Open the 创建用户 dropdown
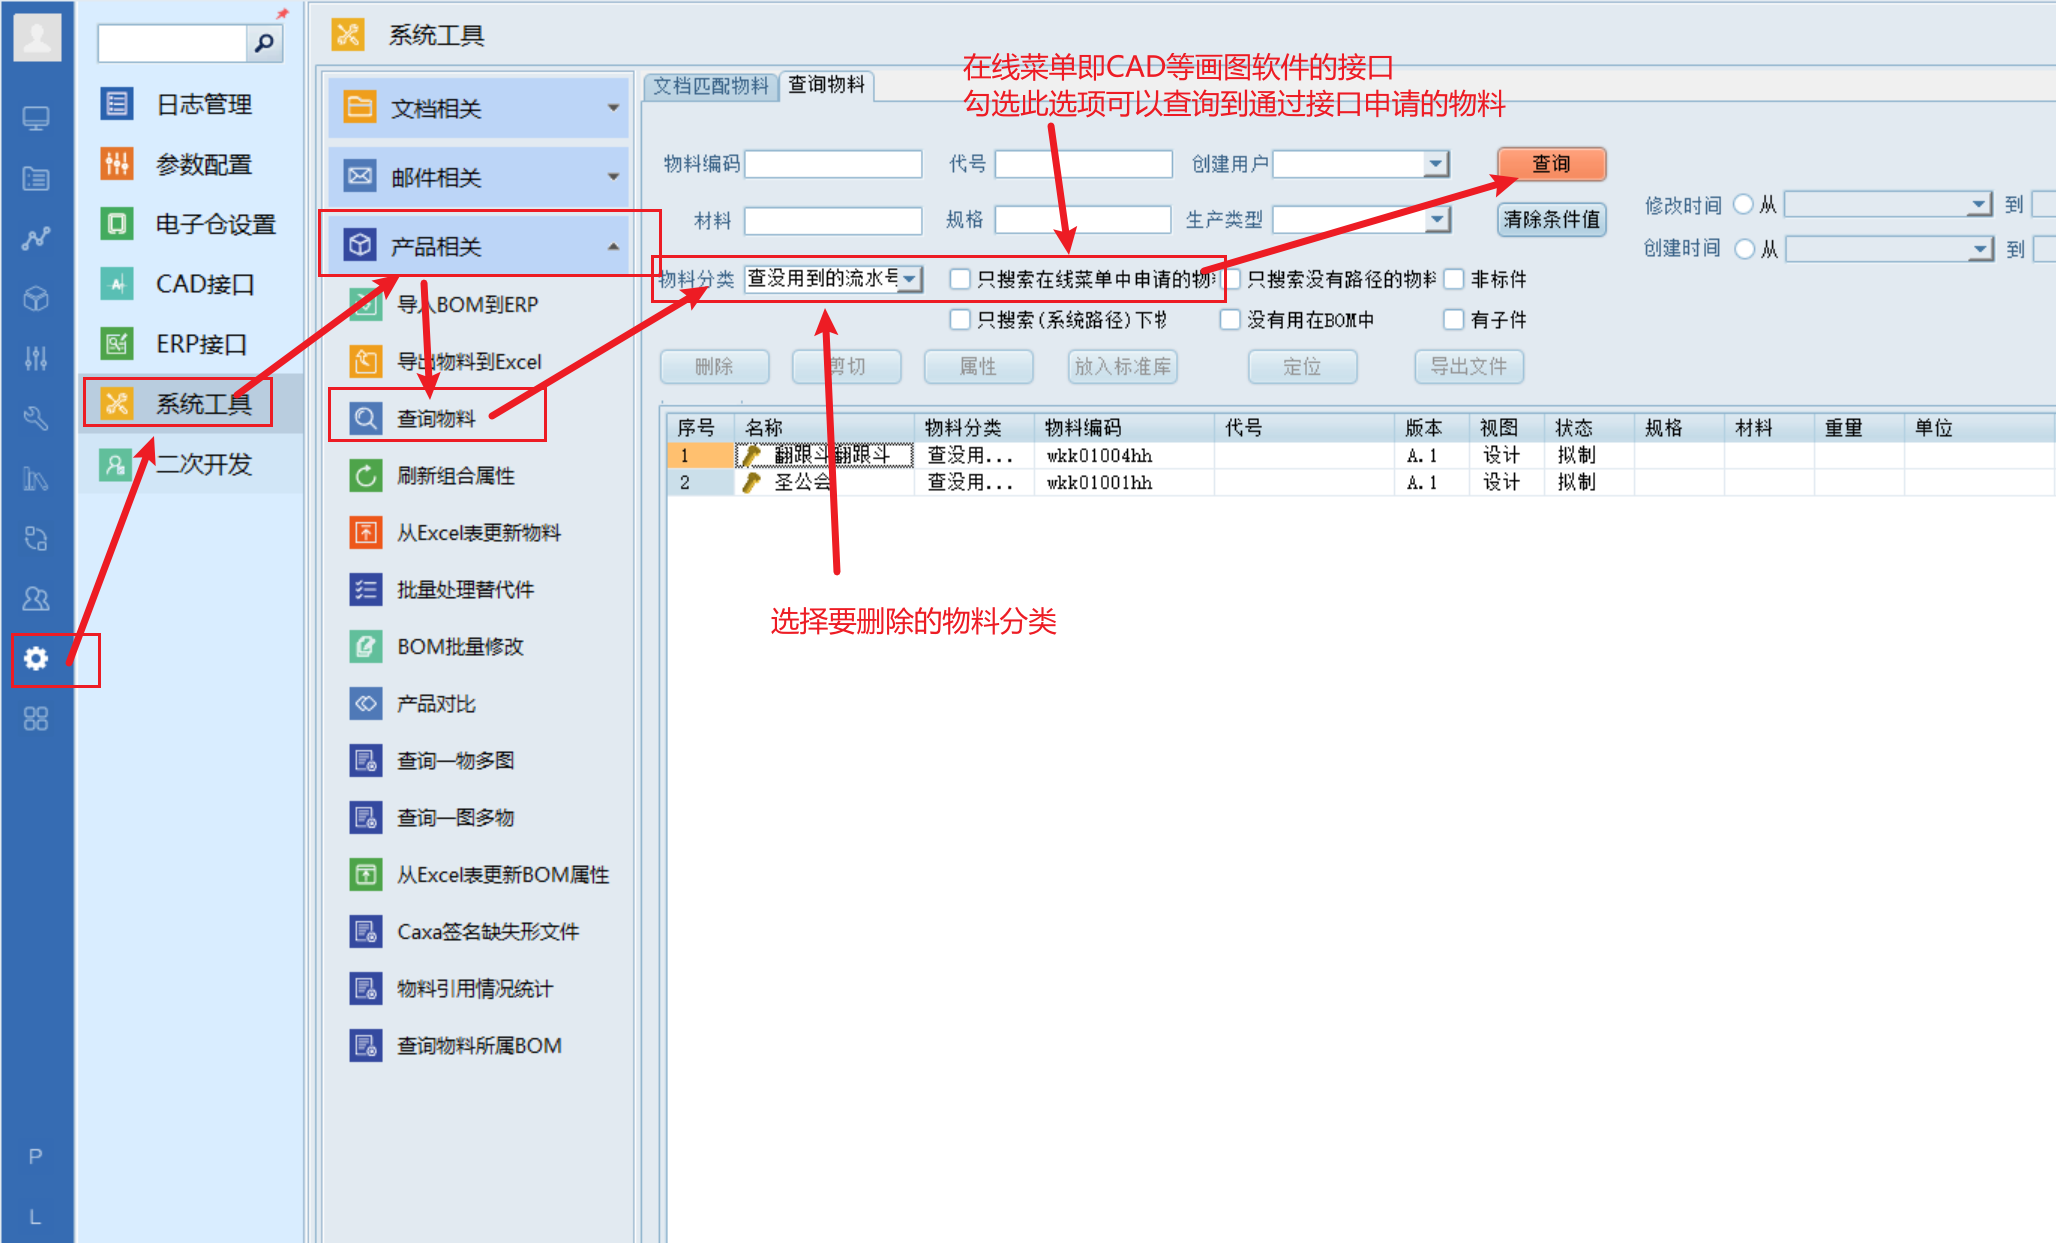 click(1436, 163)
